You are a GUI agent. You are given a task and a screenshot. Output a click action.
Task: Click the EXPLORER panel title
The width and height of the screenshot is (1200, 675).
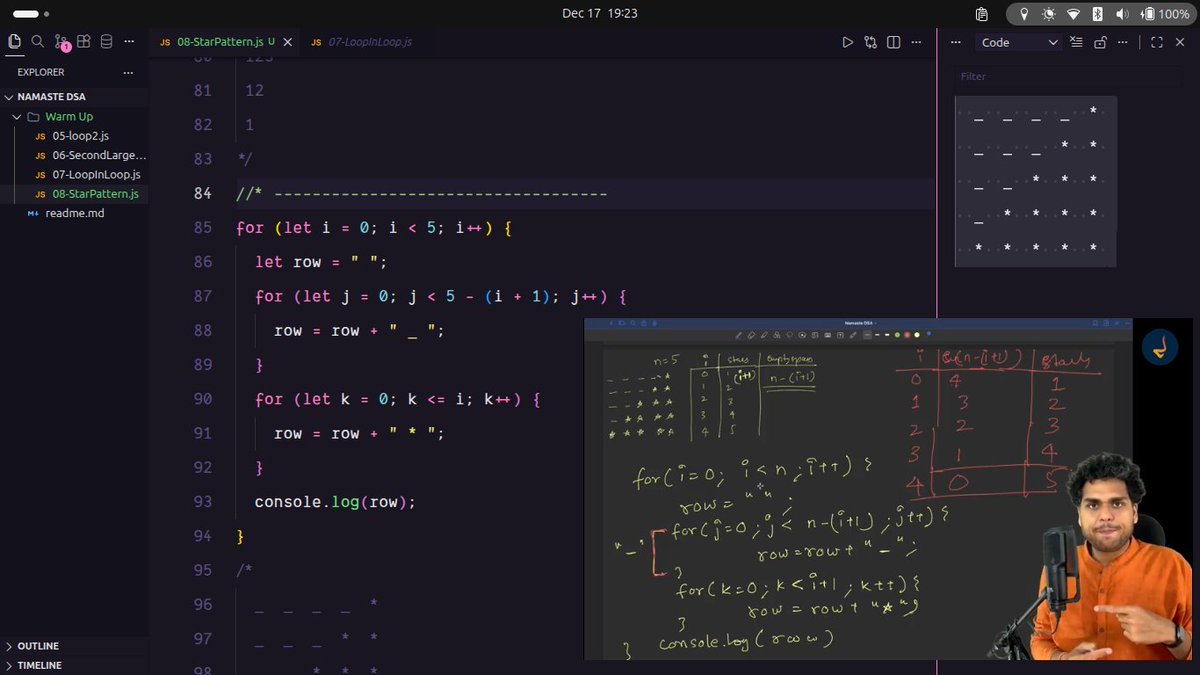point(41,72)
